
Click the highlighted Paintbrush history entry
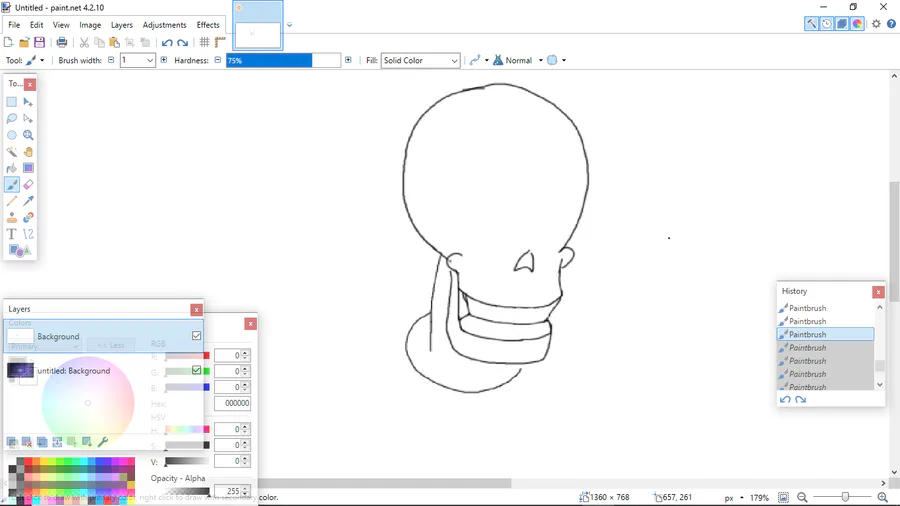pos(825,334)
